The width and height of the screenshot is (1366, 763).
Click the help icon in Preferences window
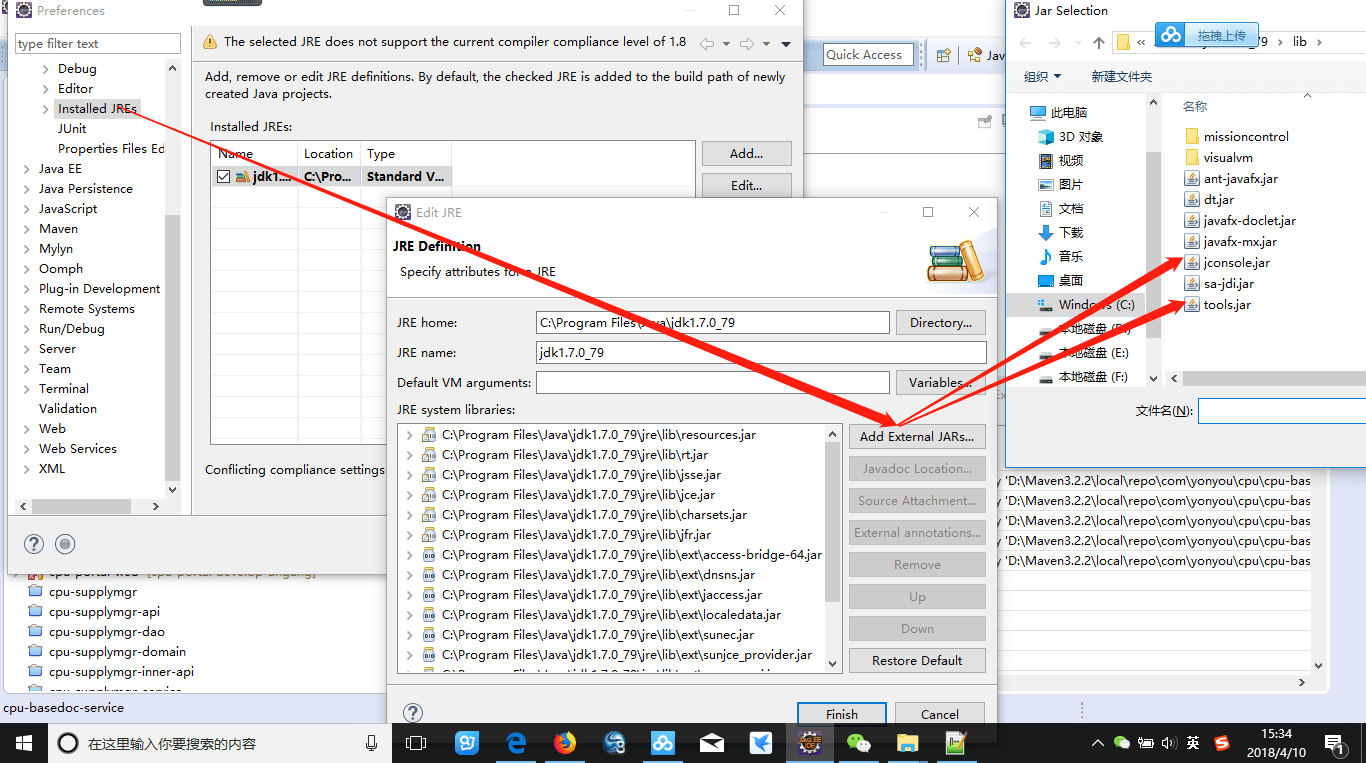tap(33, 543)
